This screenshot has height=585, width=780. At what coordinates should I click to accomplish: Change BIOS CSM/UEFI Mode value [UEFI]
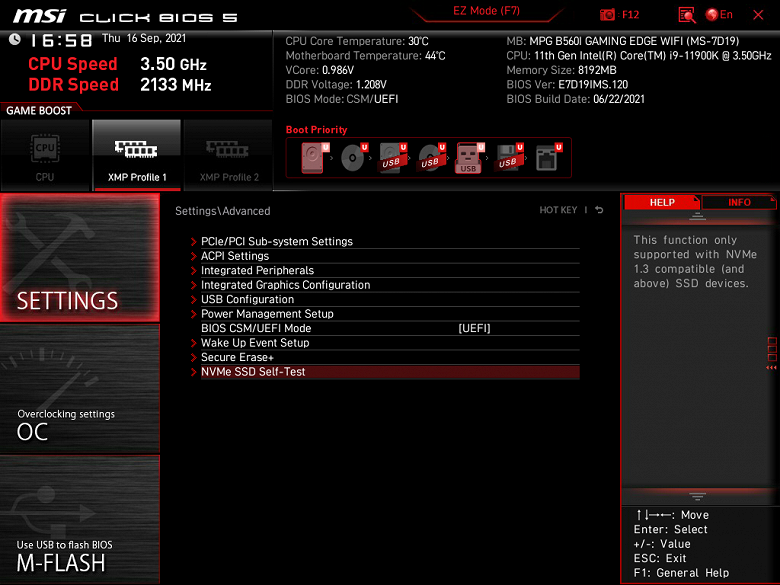tap(474, 328)
